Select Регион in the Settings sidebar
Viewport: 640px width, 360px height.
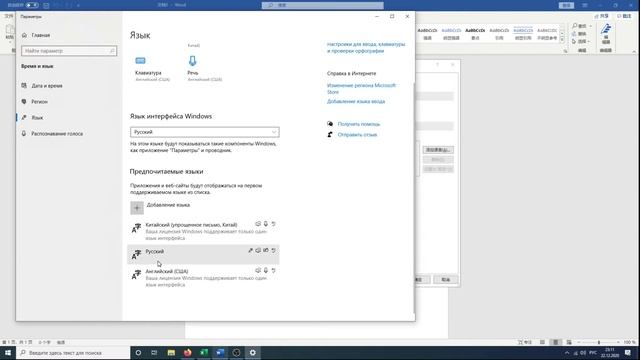pos(35,102)
